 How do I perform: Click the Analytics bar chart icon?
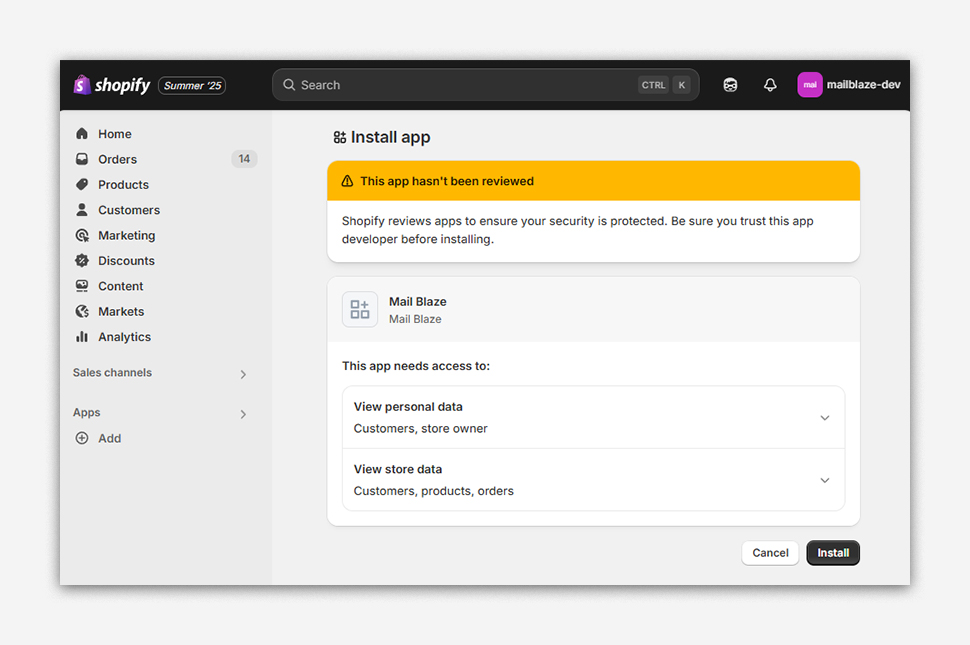point(82,336)
